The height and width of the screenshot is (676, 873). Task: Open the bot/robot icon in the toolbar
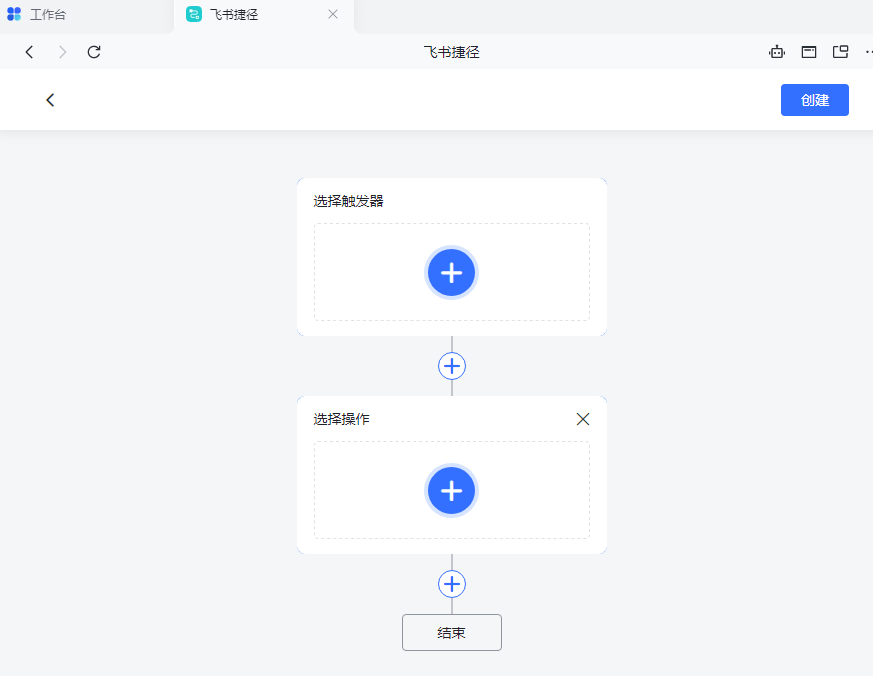pyautogui.click(x=777, y=52)
